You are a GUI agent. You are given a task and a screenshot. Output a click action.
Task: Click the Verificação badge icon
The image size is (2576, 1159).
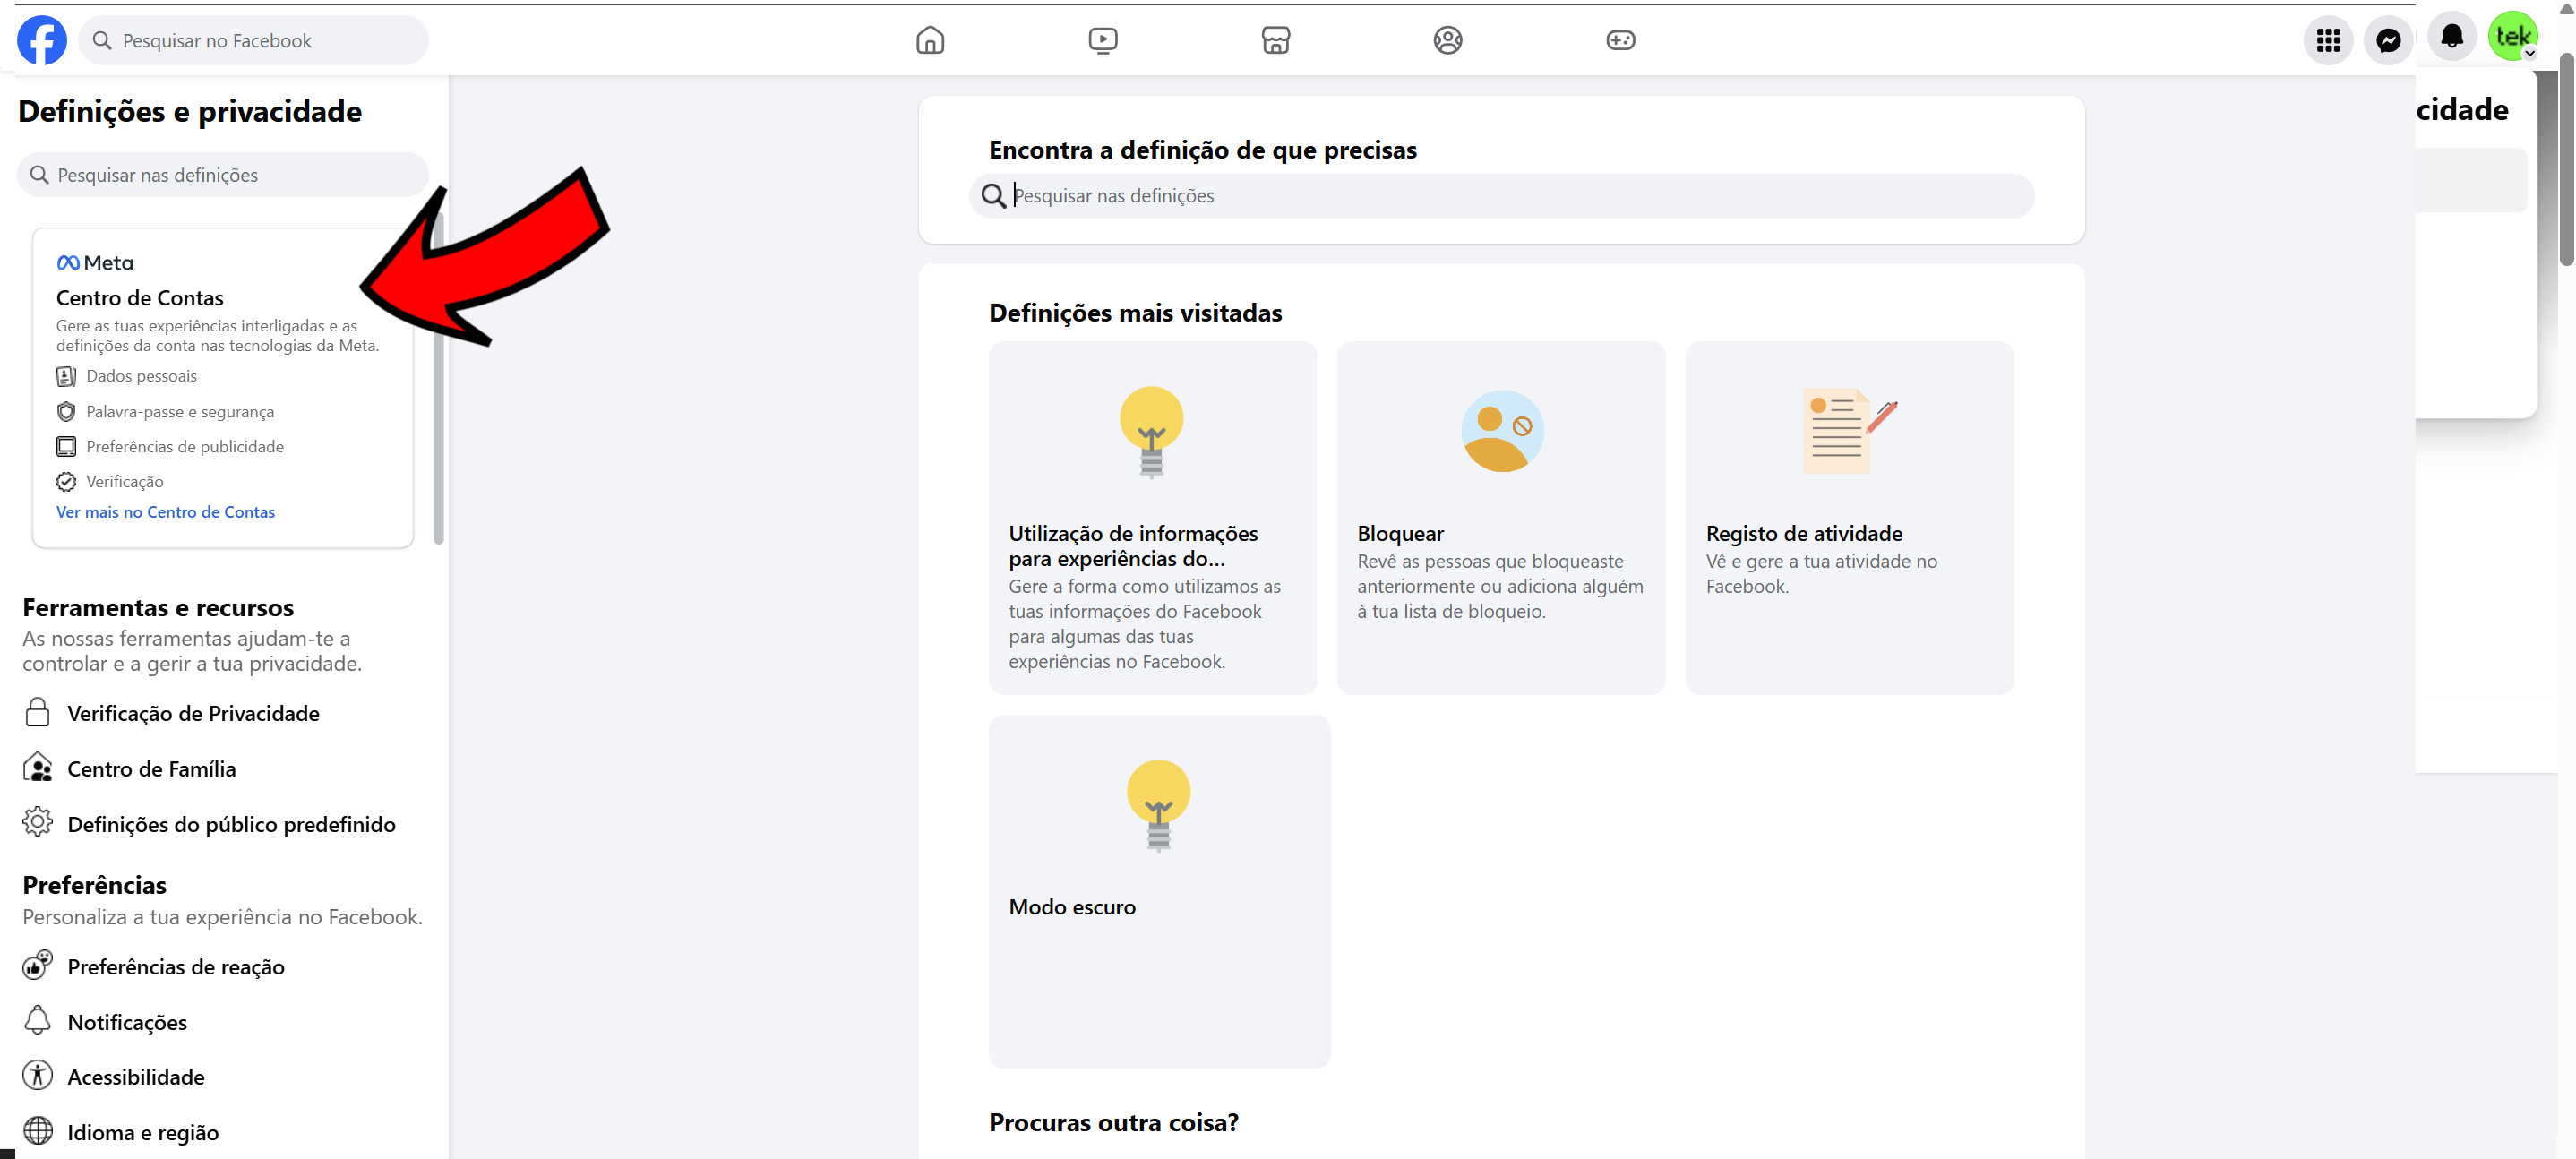click(x=66, y=481)
